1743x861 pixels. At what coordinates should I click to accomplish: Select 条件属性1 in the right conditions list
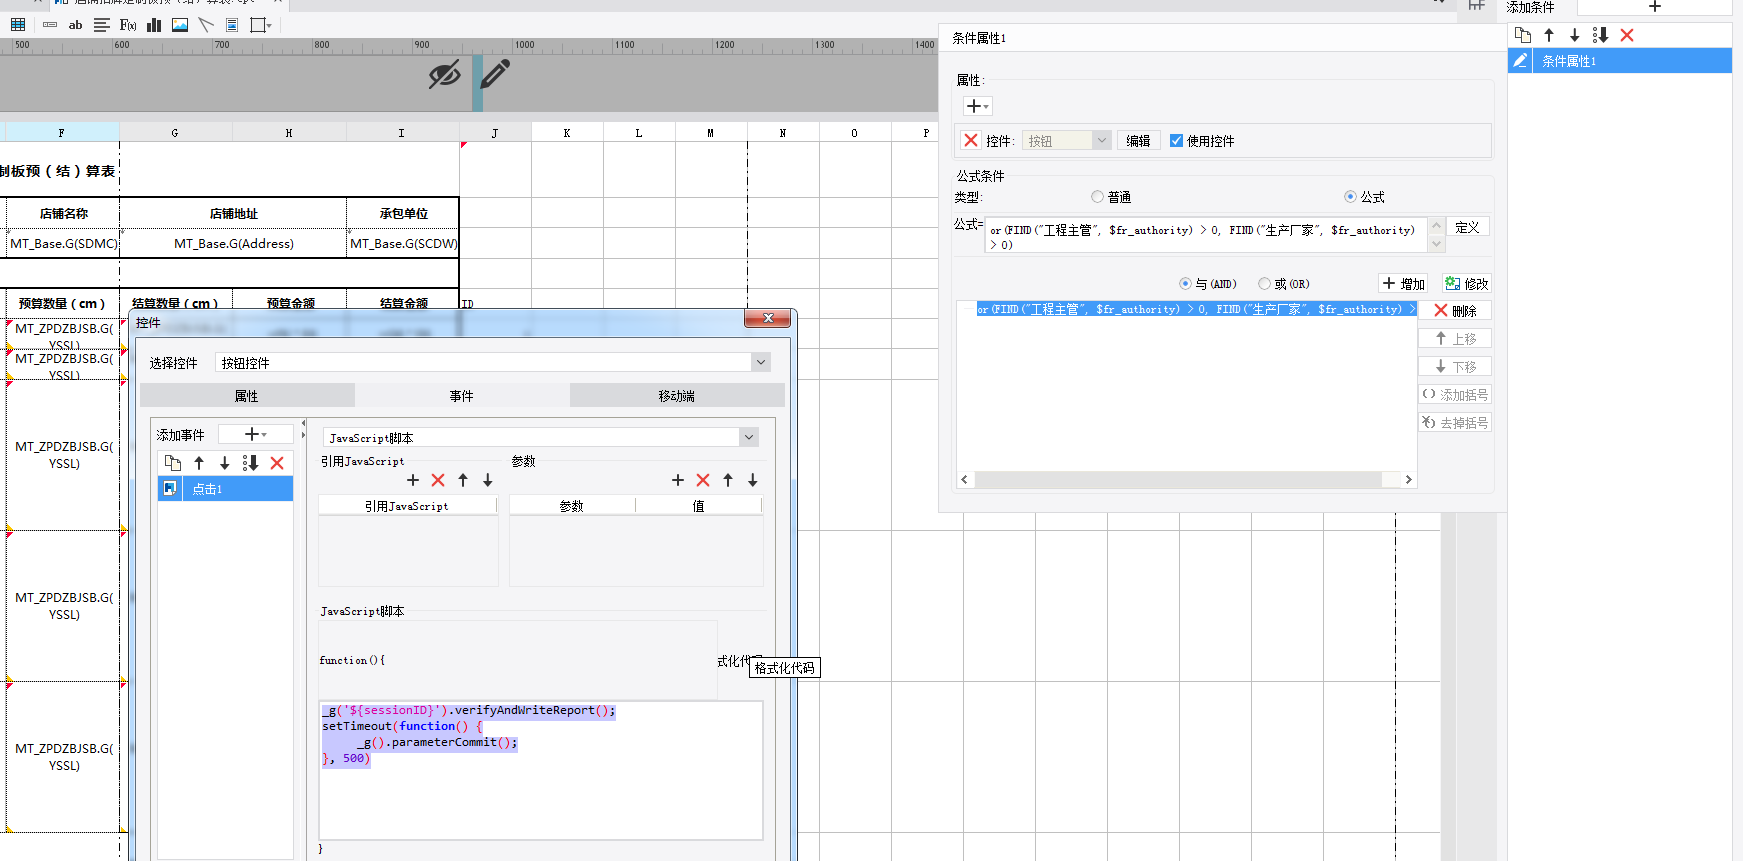[x=1620, y=61]
